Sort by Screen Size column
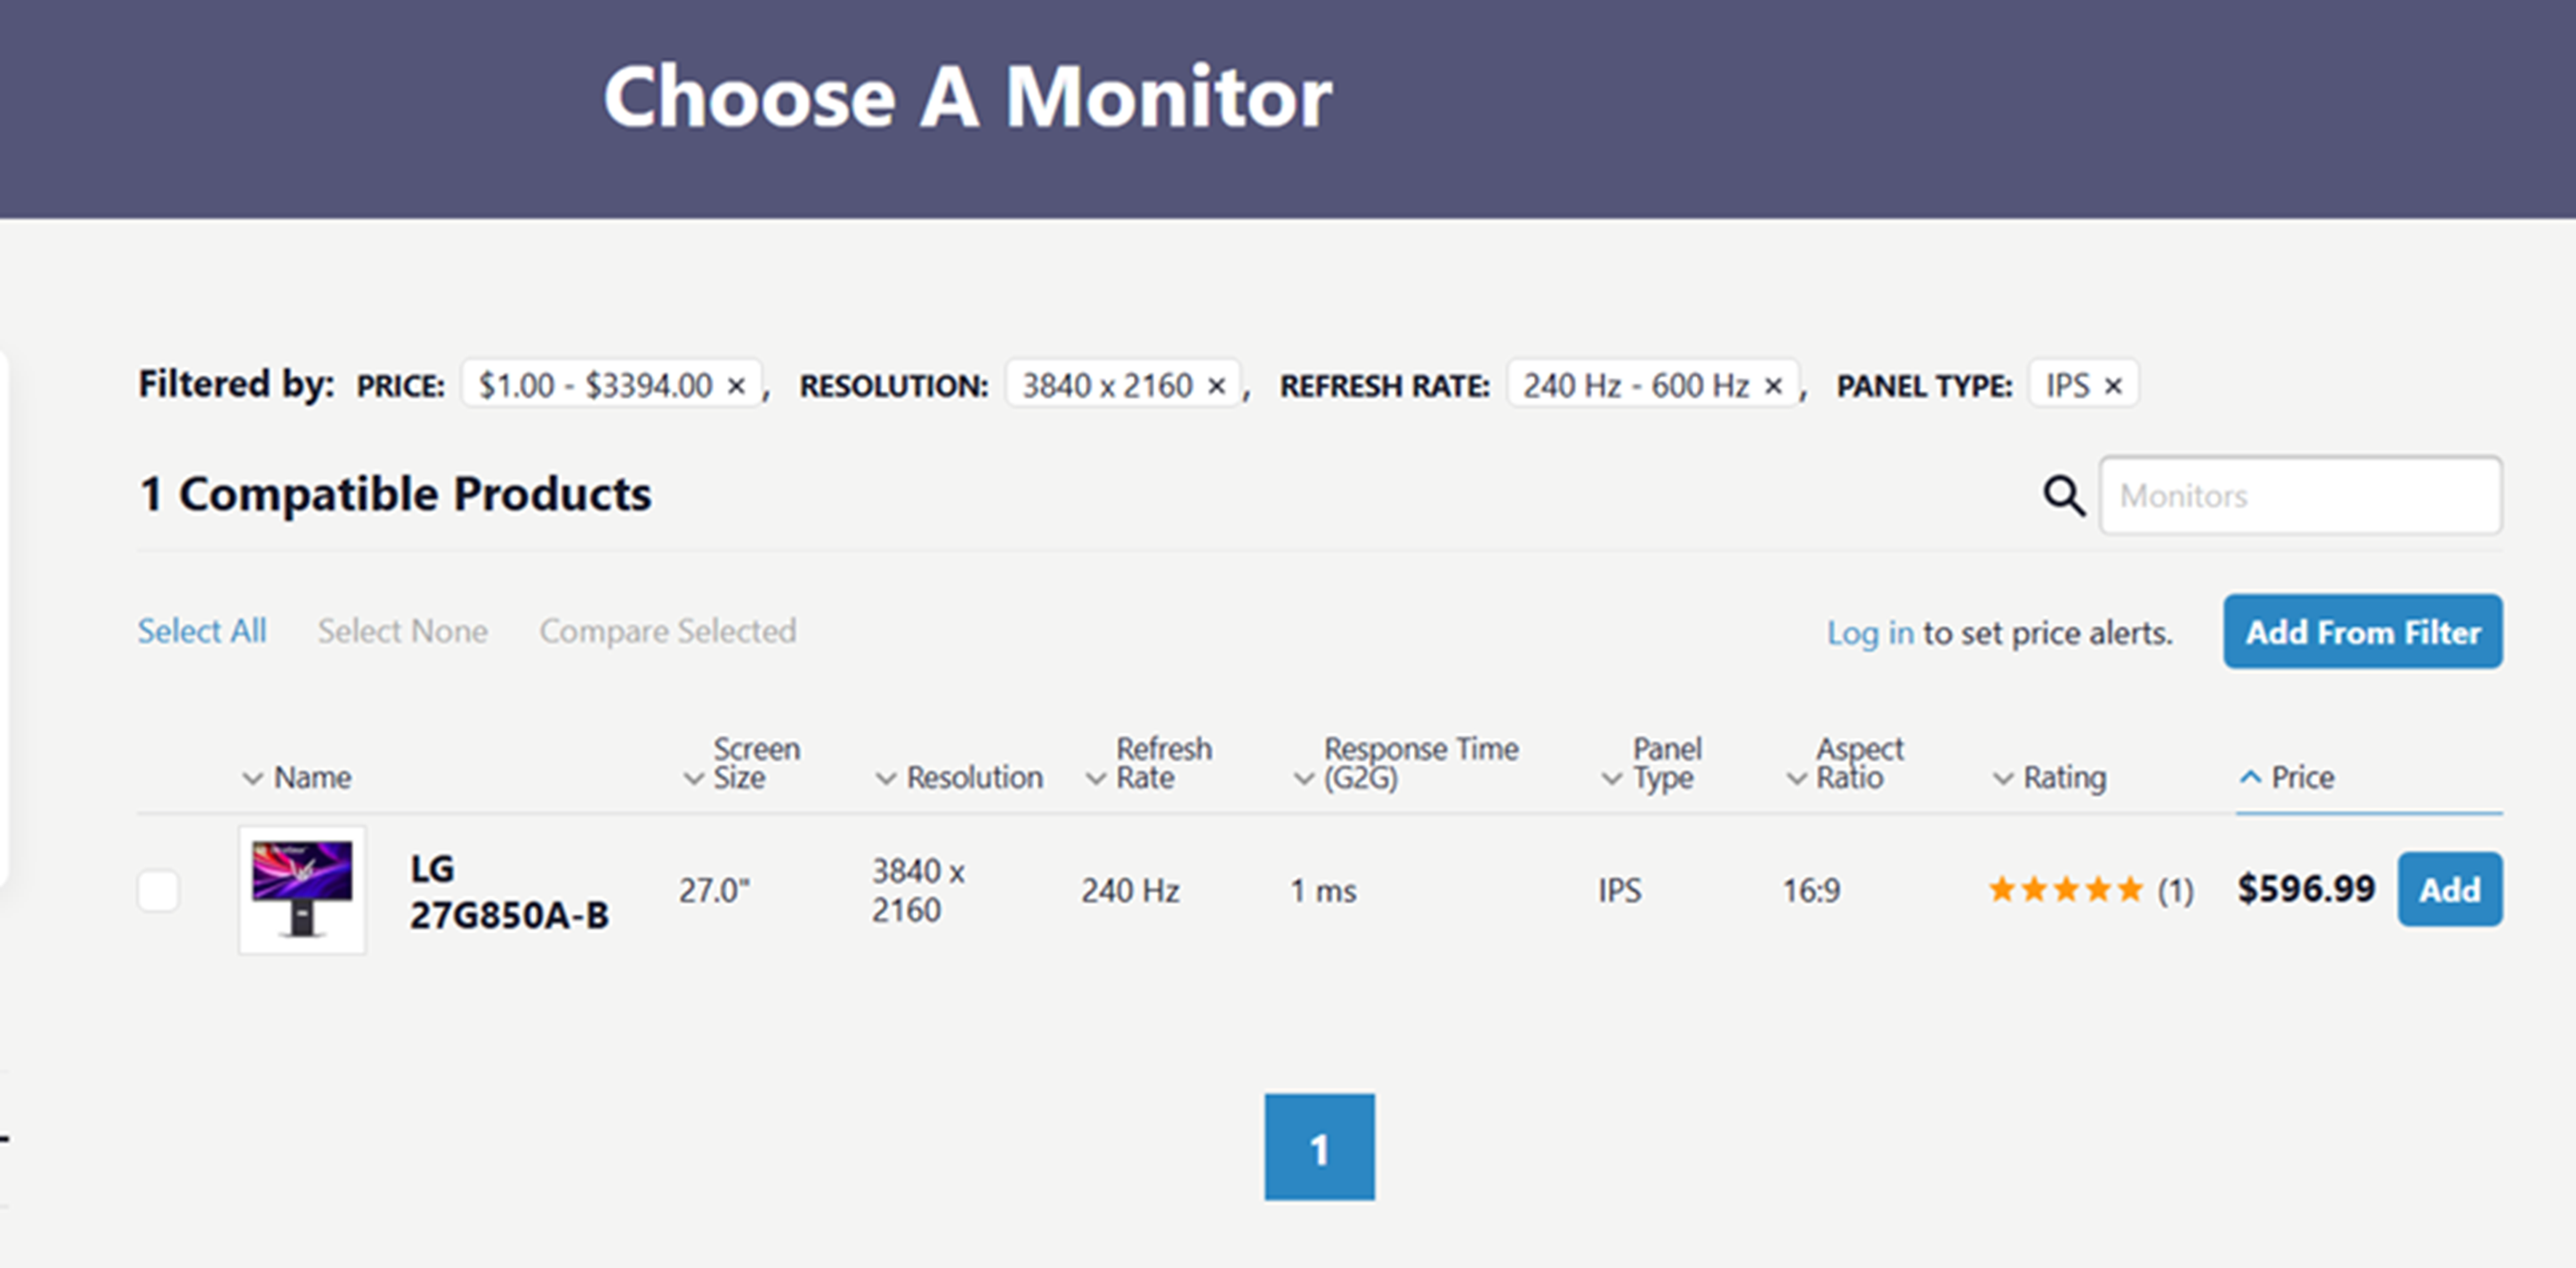 (x=755, y=763)
